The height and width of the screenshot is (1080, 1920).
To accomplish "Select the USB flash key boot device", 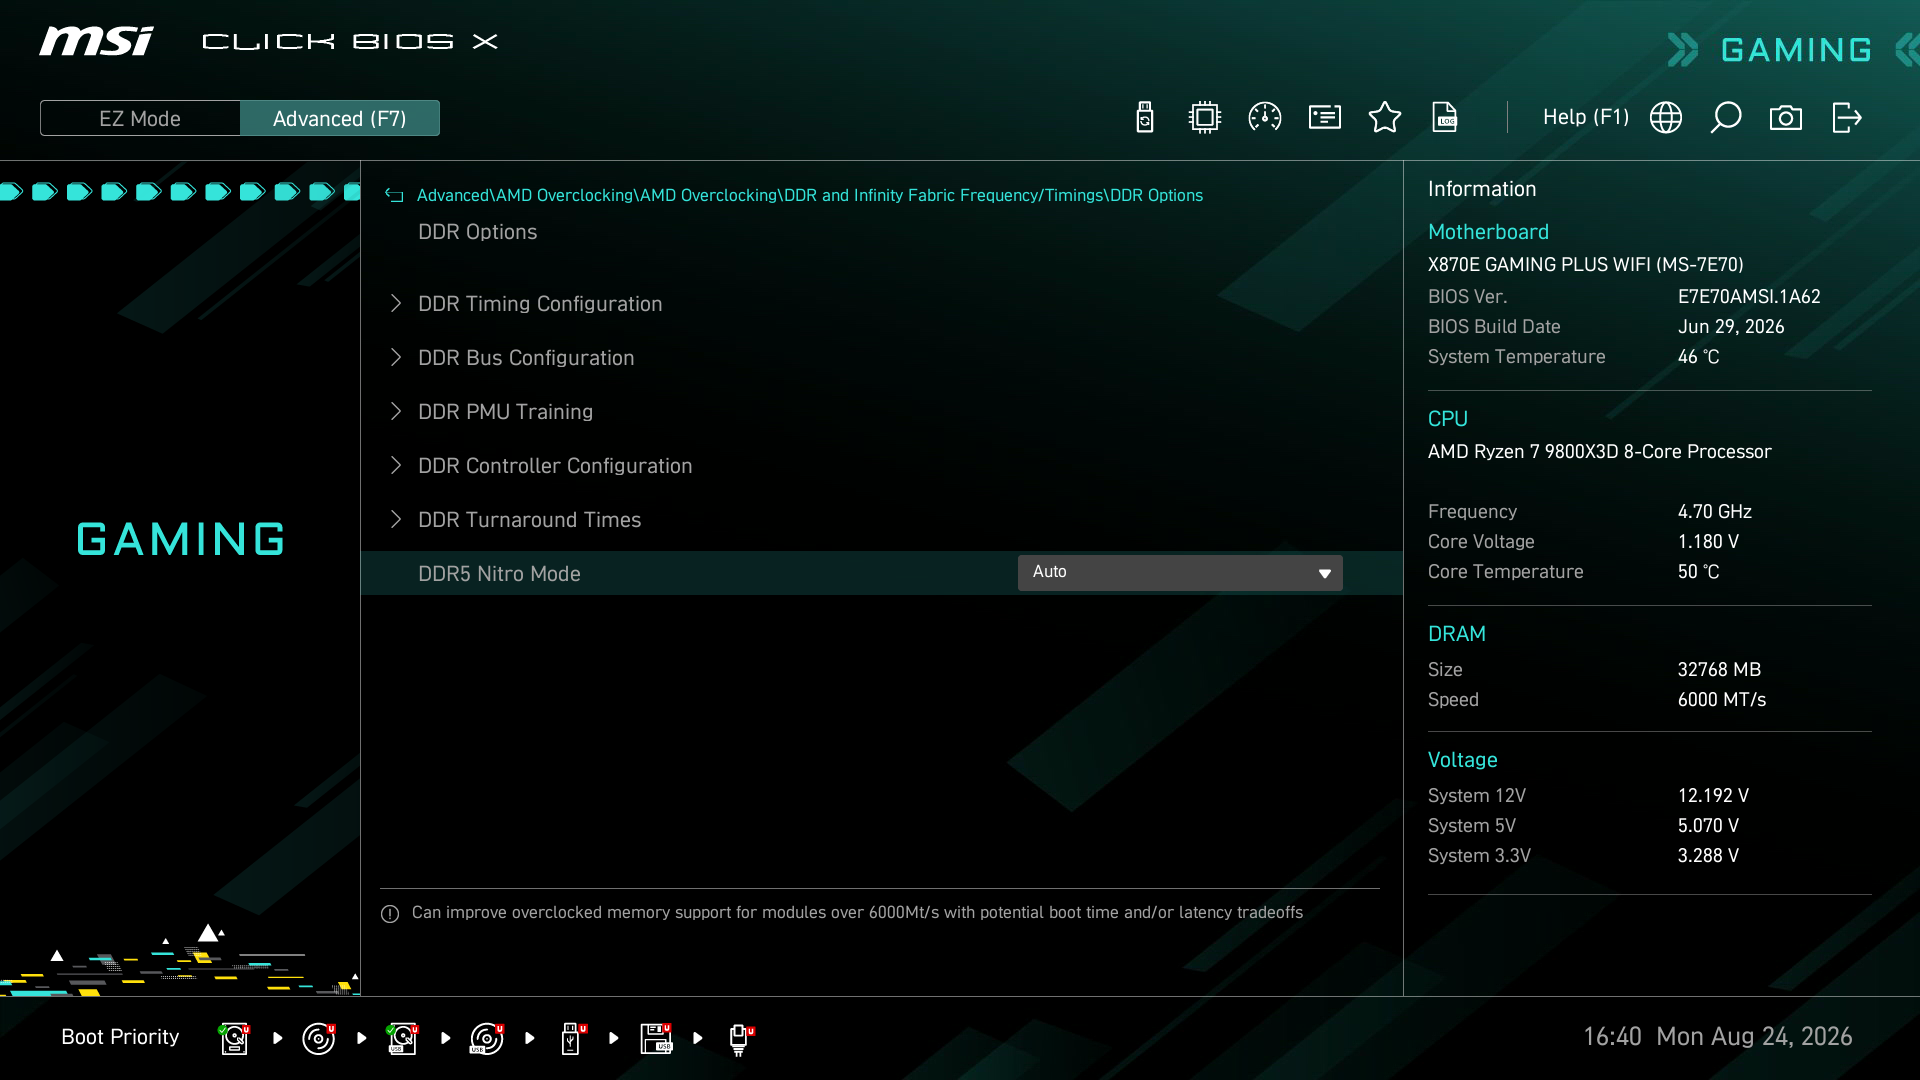I will [571, 1038].
